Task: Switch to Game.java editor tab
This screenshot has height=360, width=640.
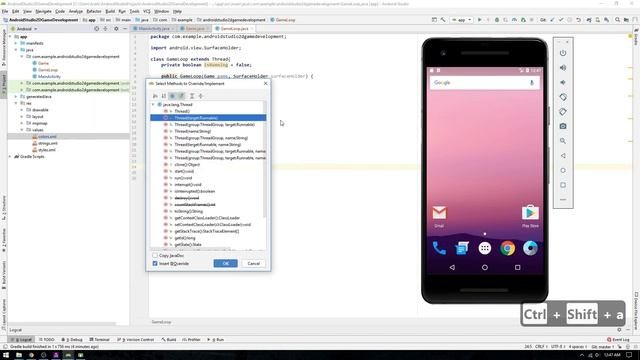Action: (195, 29)
